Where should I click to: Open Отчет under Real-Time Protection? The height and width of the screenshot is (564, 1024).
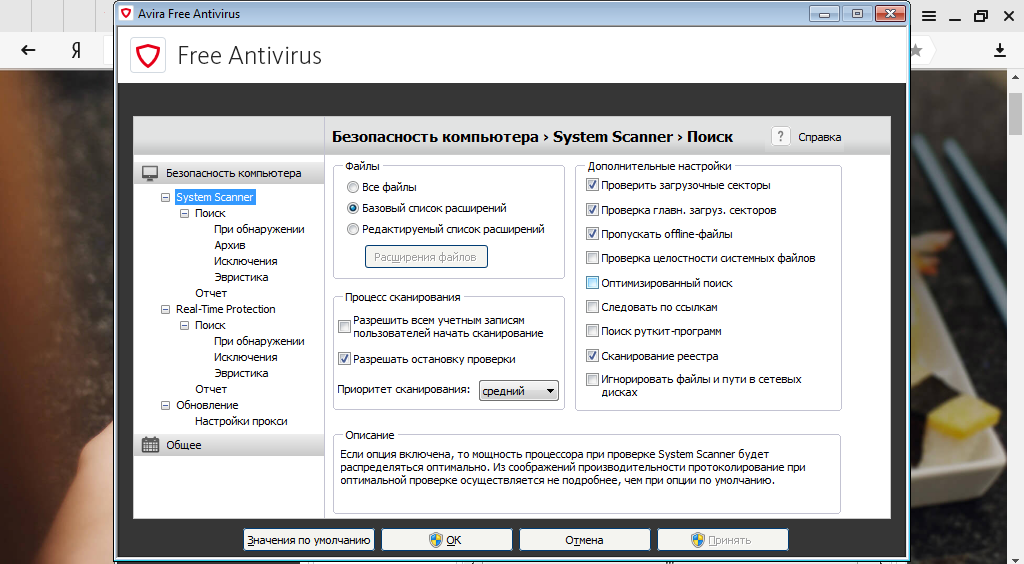click(x=211, y=389)
